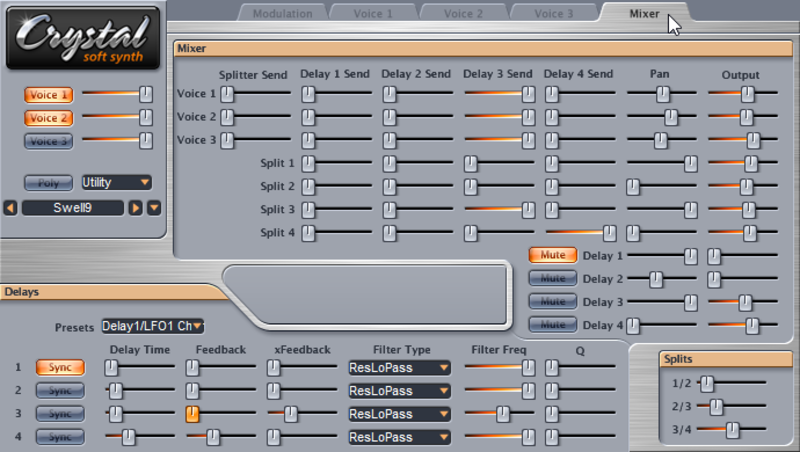
Task: Mute the Delay 3 line
Action: pos(553,302)
